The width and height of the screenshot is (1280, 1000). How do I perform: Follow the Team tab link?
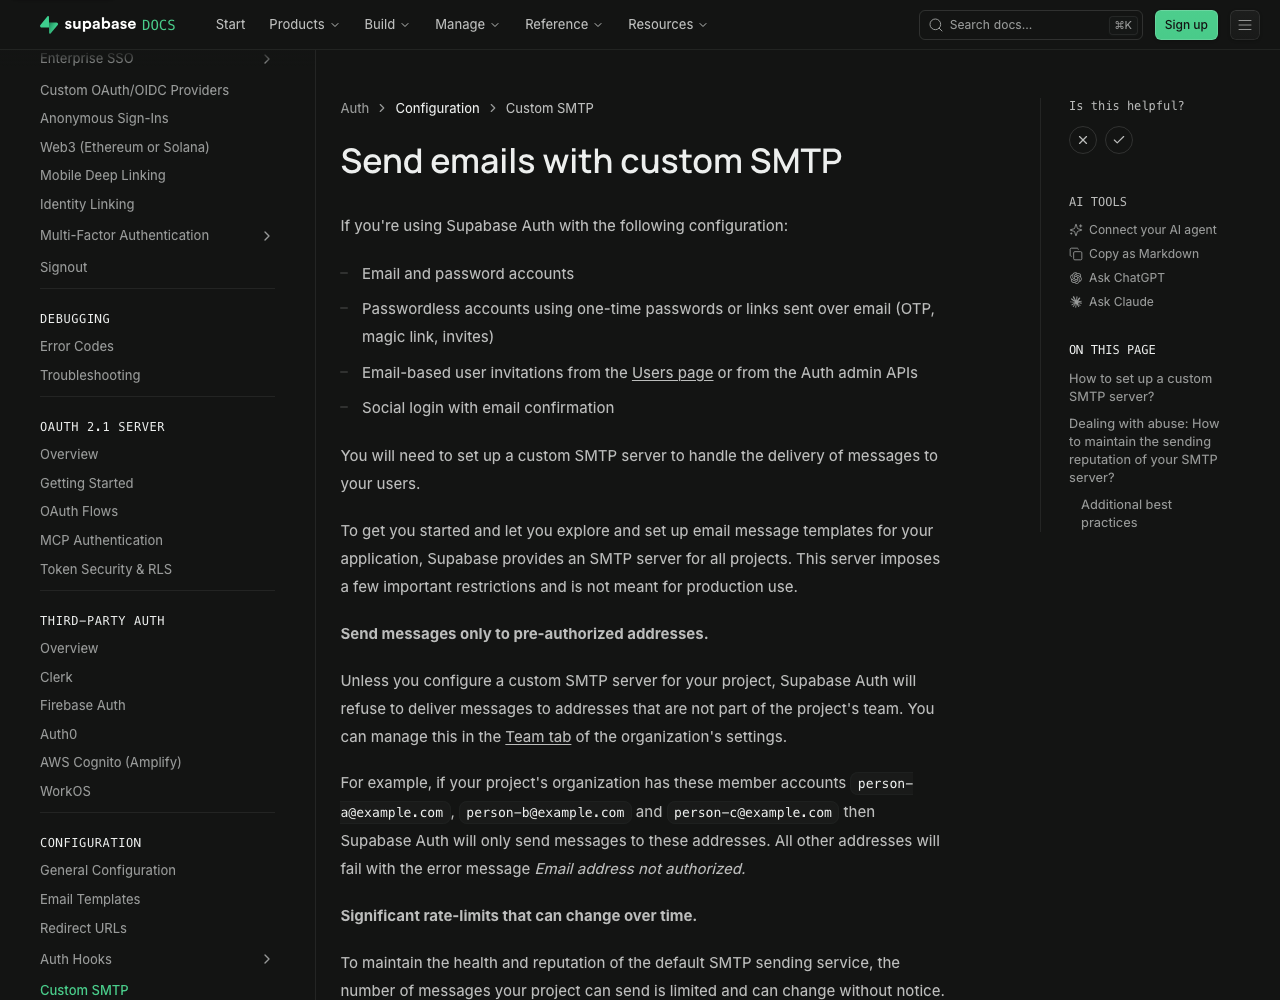(x=538, y=737)
